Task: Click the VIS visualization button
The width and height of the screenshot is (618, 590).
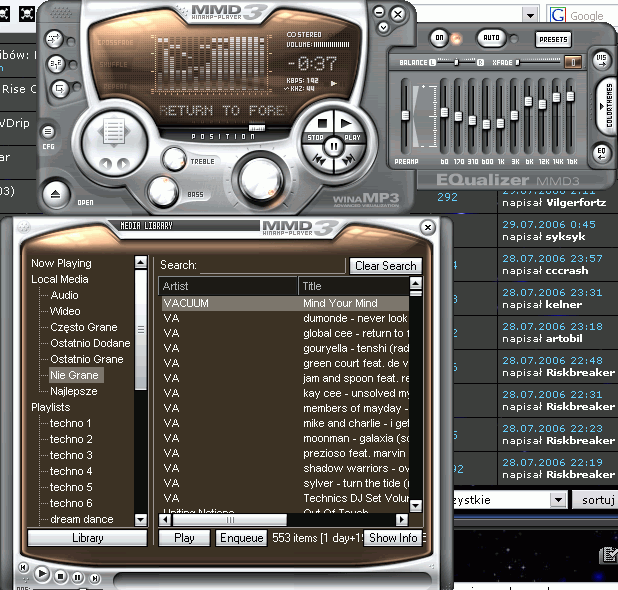Action: click(x=601, y=59)
